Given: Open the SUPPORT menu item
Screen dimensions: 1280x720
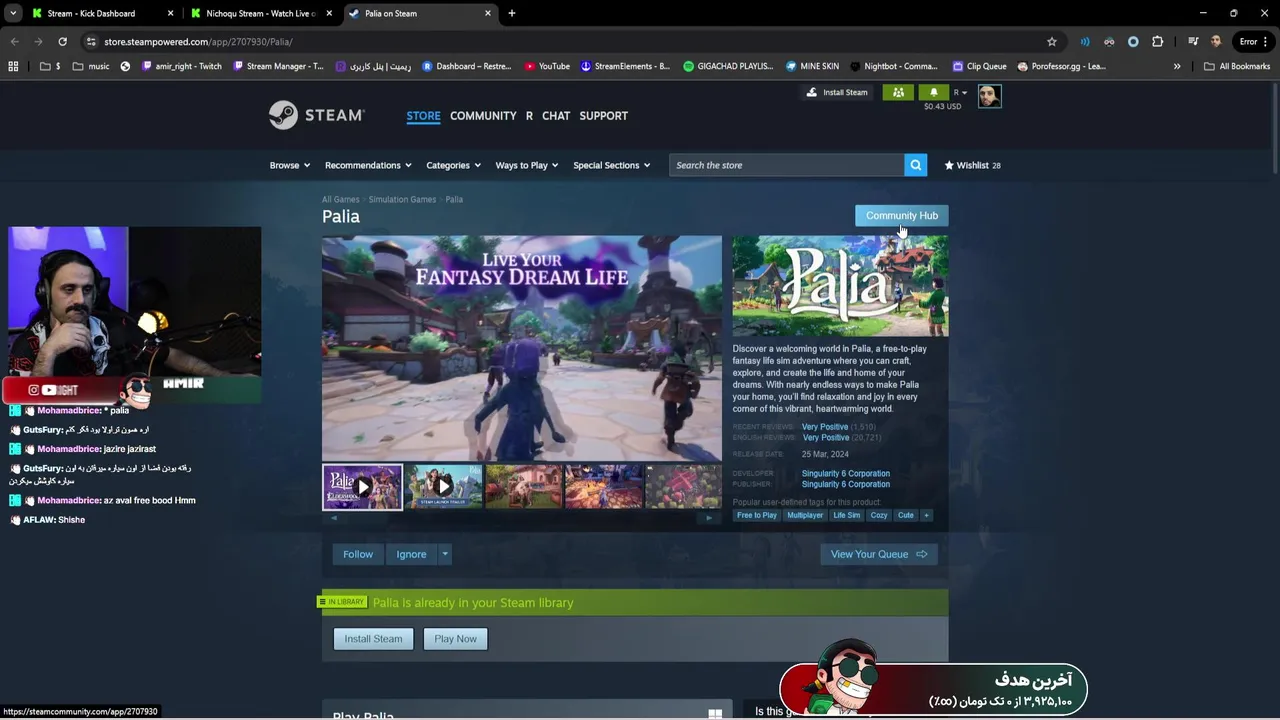Looking at the screenshot, I should point(604,116).
